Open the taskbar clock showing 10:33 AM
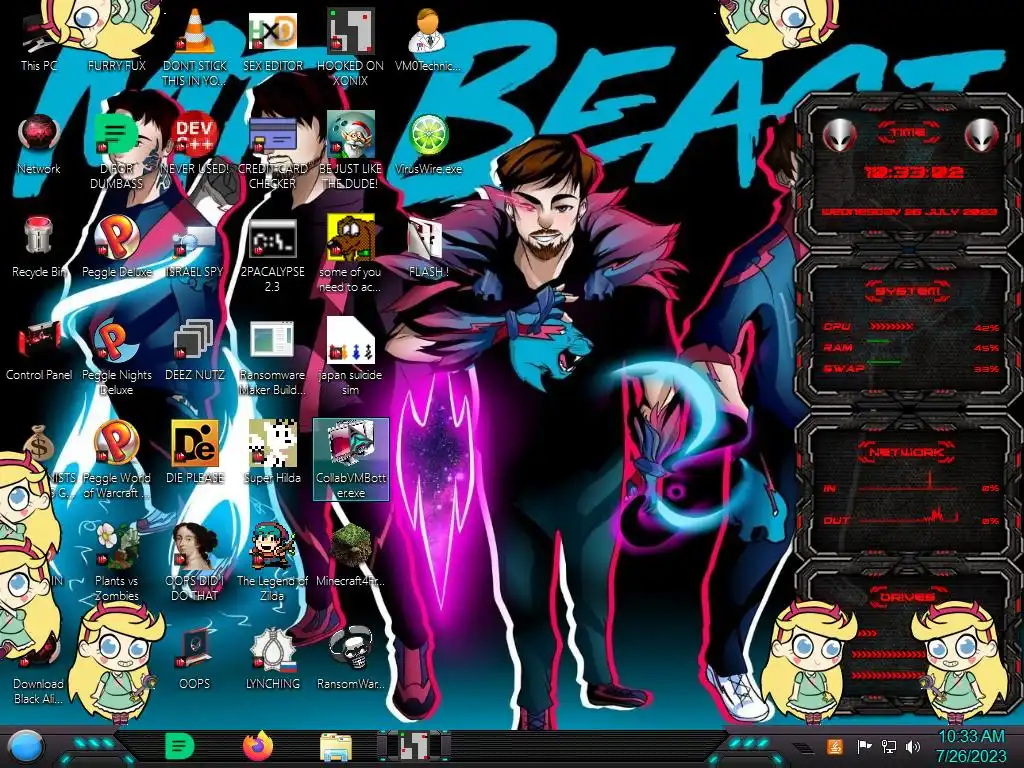The width and height of the screenshot is (1024, 768). click(971, 746)
